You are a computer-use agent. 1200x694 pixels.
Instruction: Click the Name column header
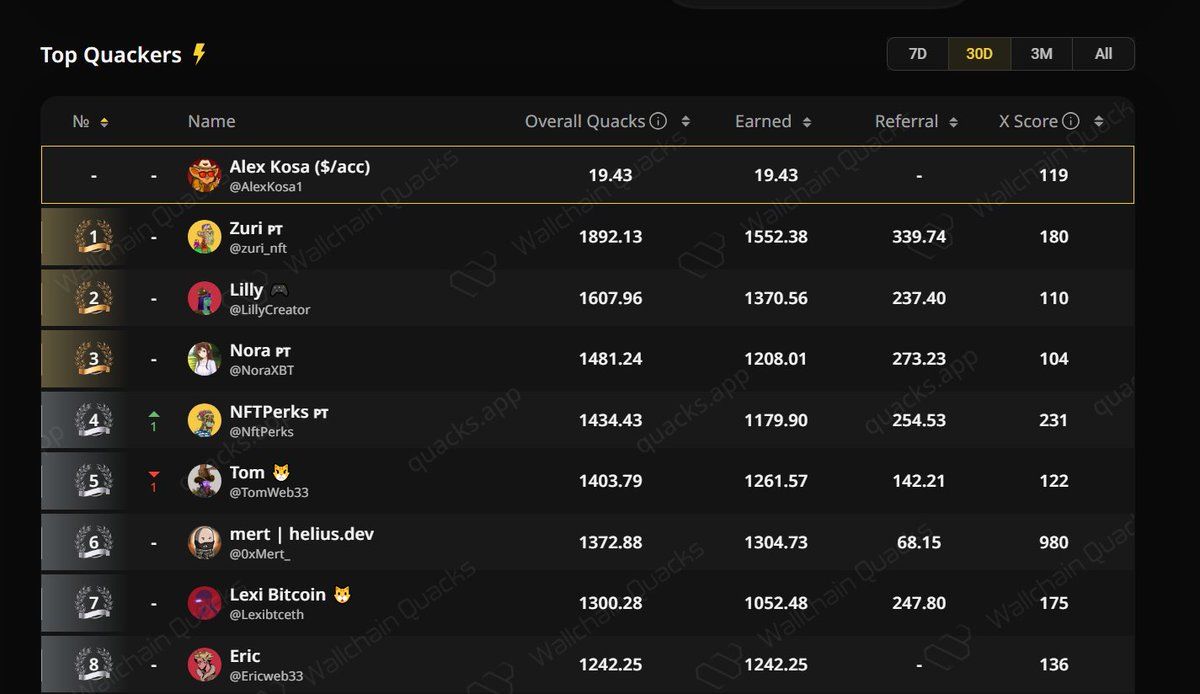point(211,121)
